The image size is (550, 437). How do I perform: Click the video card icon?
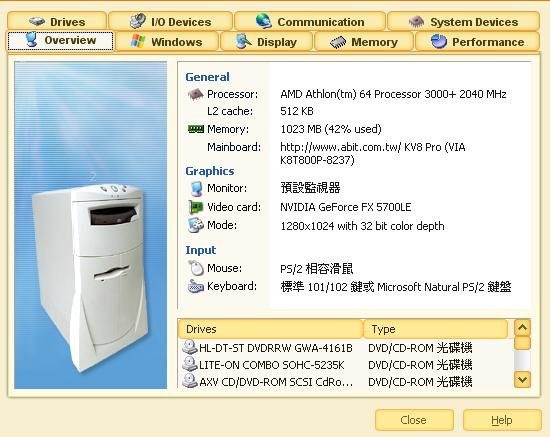point(196,207)
